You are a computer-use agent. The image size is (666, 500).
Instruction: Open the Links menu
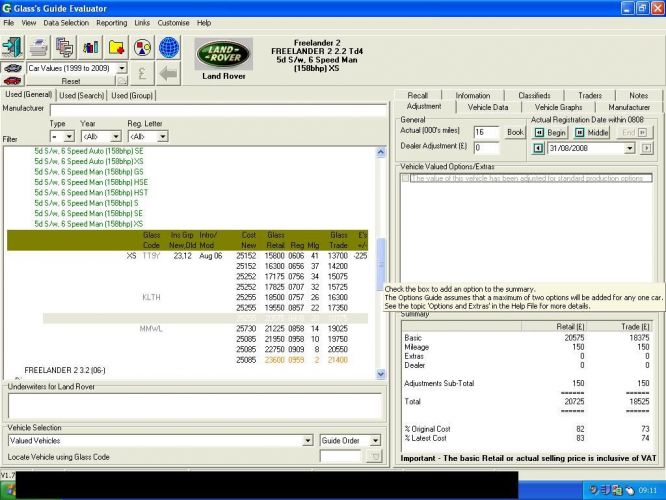[142, 23]
